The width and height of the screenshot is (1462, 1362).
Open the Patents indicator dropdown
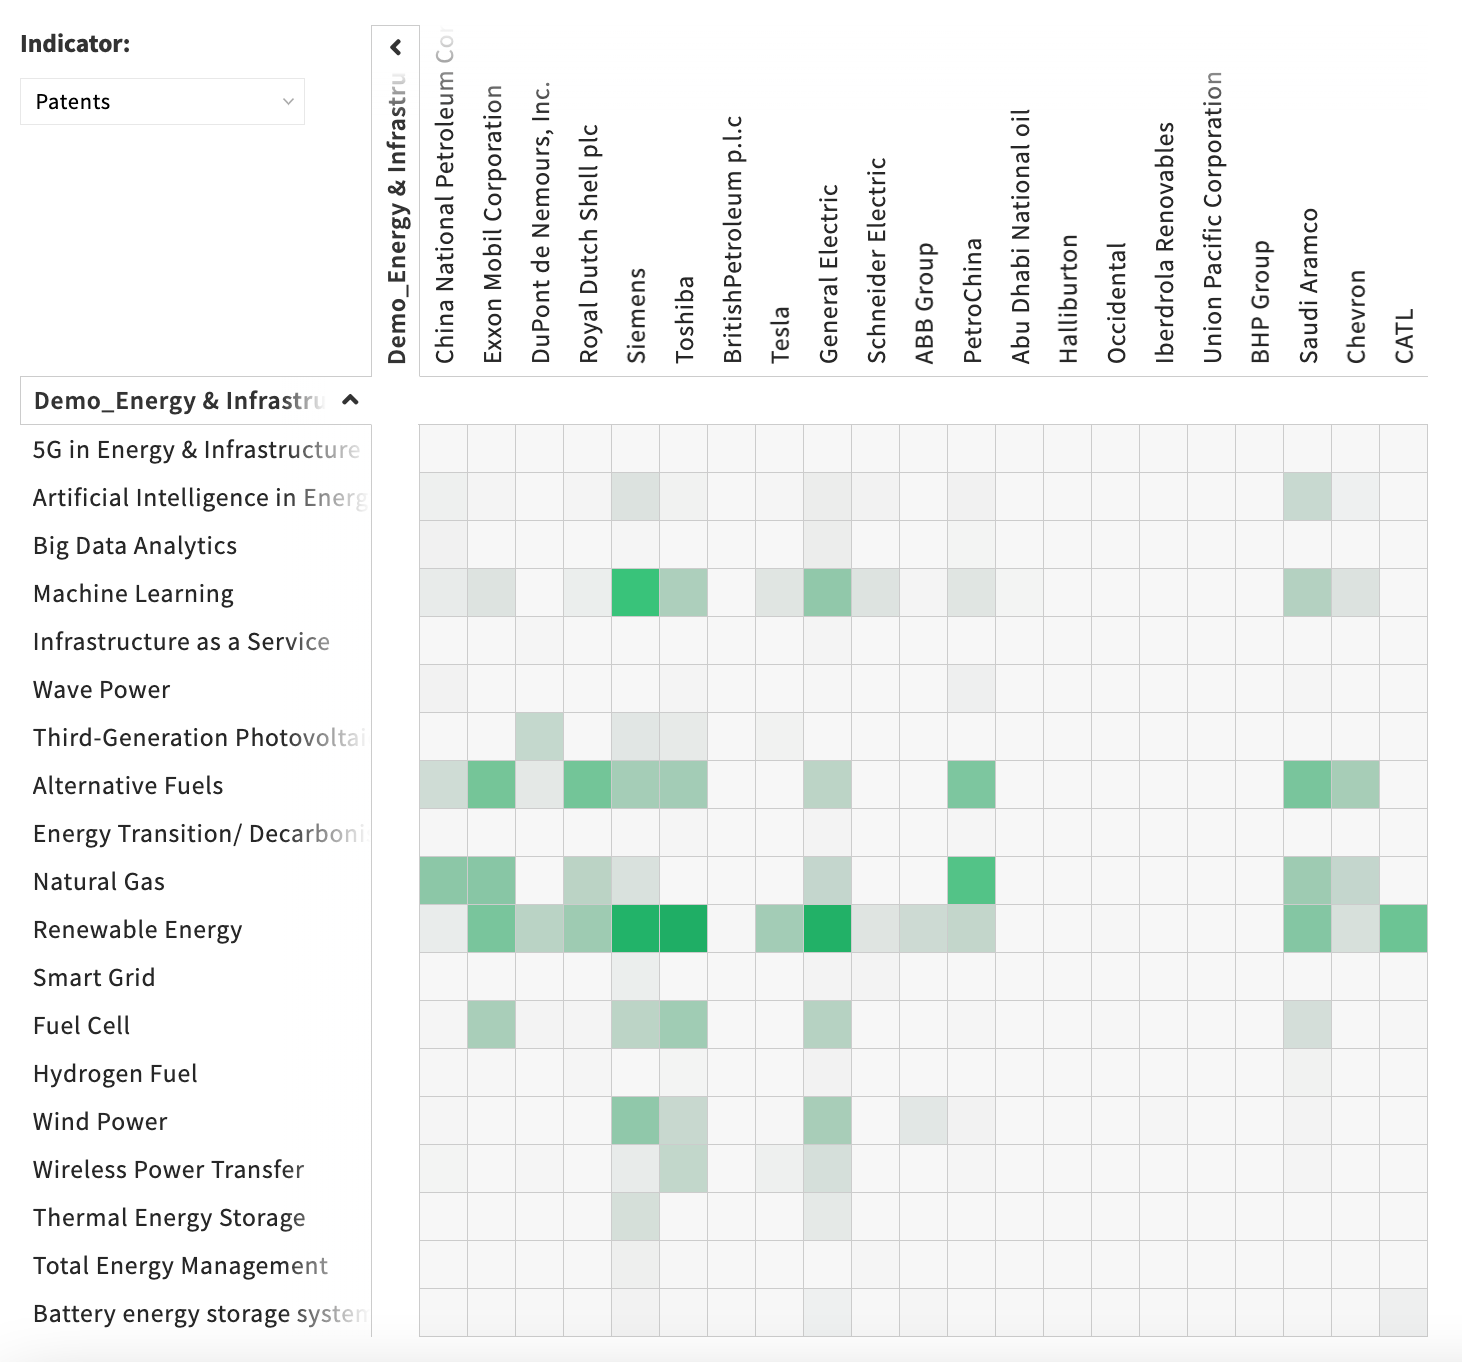(x=162, y=102)
